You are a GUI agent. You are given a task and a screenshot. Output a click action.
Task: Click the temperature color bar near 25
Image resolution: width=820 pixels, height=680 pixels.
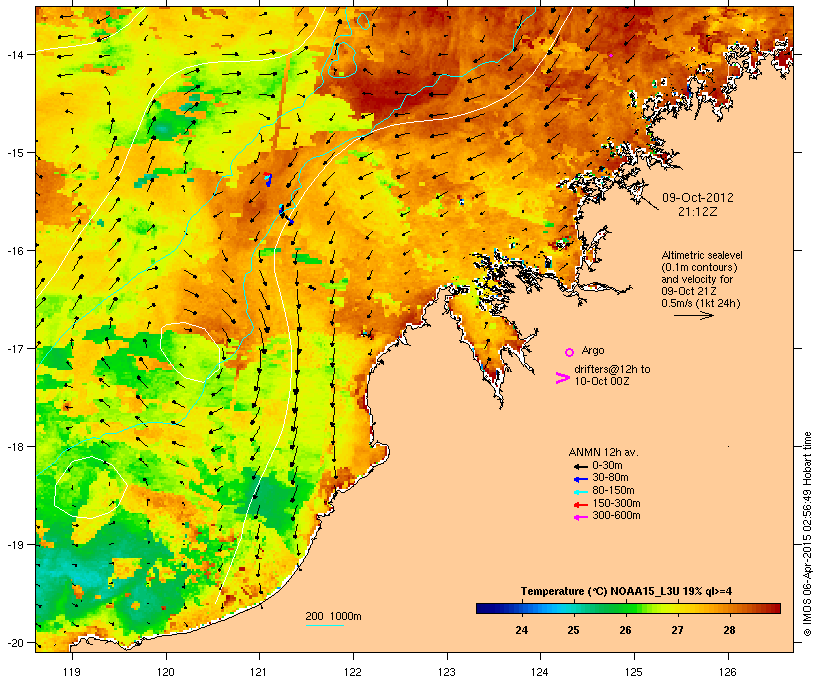[x=573, y=608]
